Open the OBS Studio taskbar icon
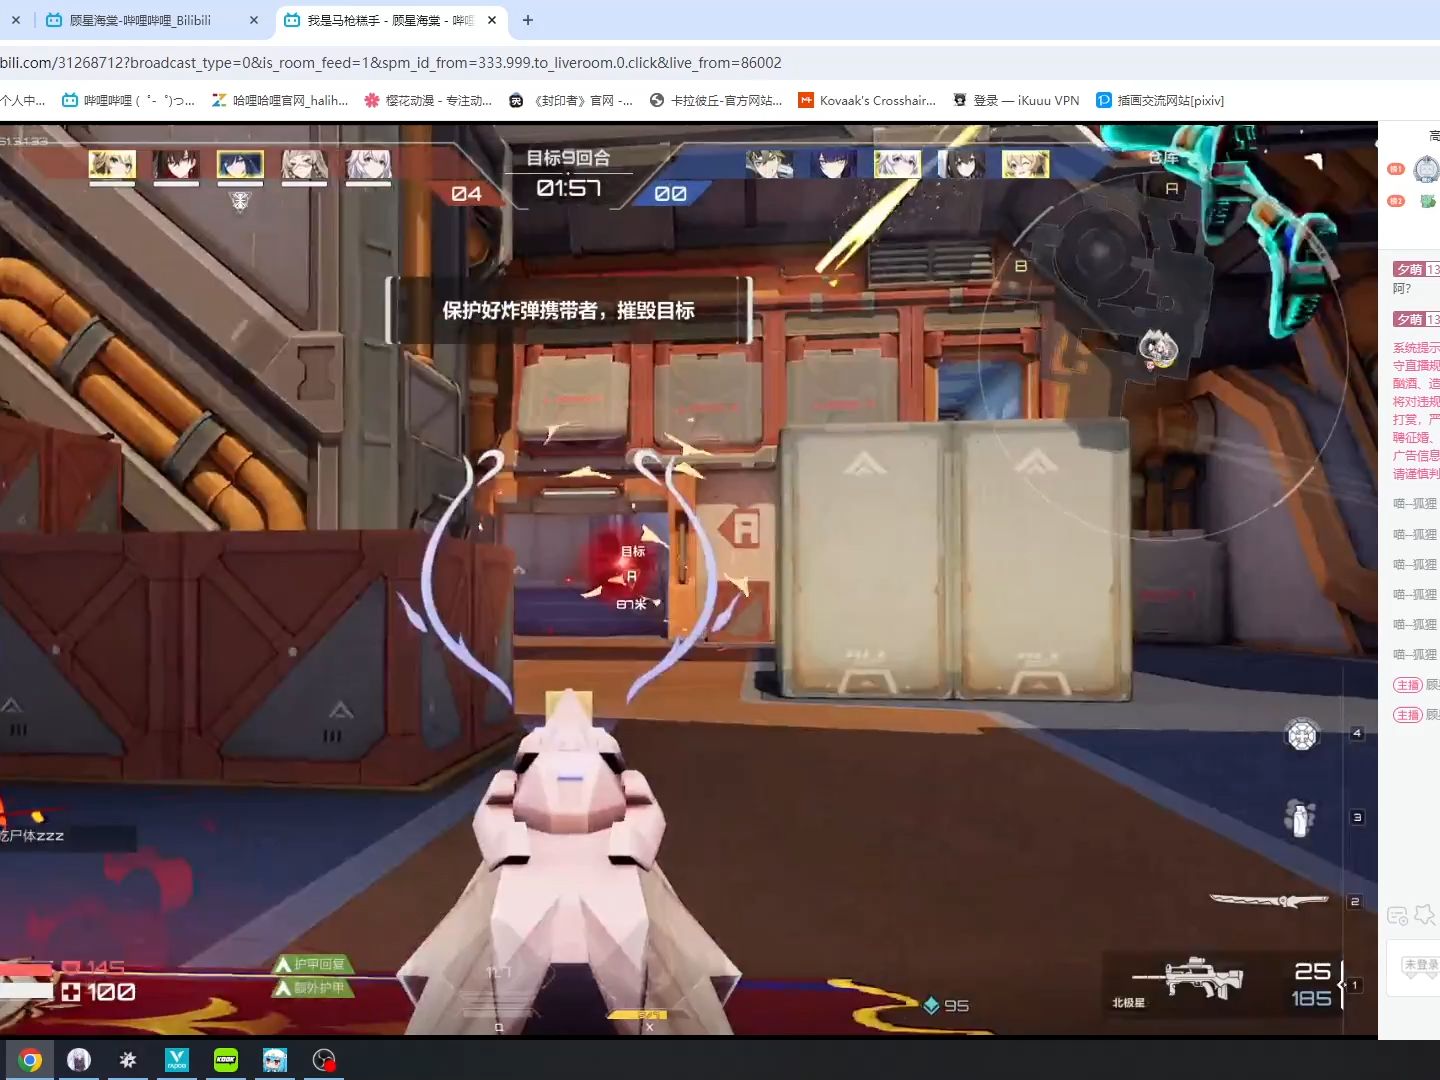Screen dimensions: 1440x1080 coord(324,1060)
